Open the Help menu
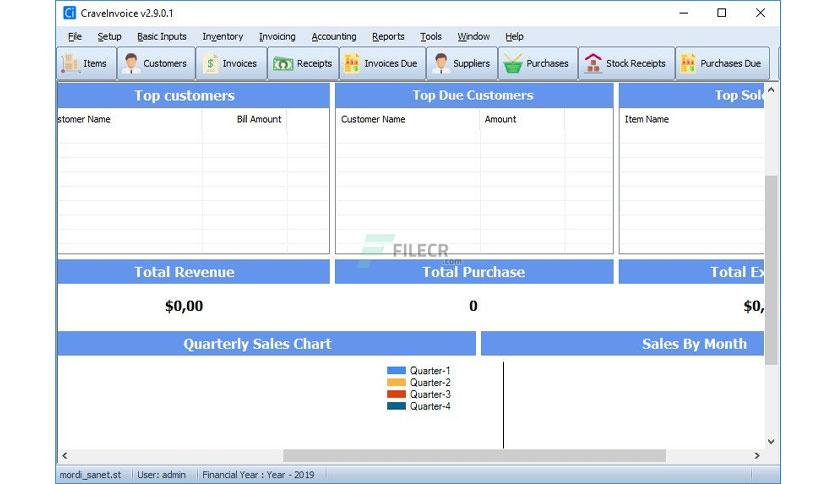This screenshot has height=484, width=836. click(515, 36)
